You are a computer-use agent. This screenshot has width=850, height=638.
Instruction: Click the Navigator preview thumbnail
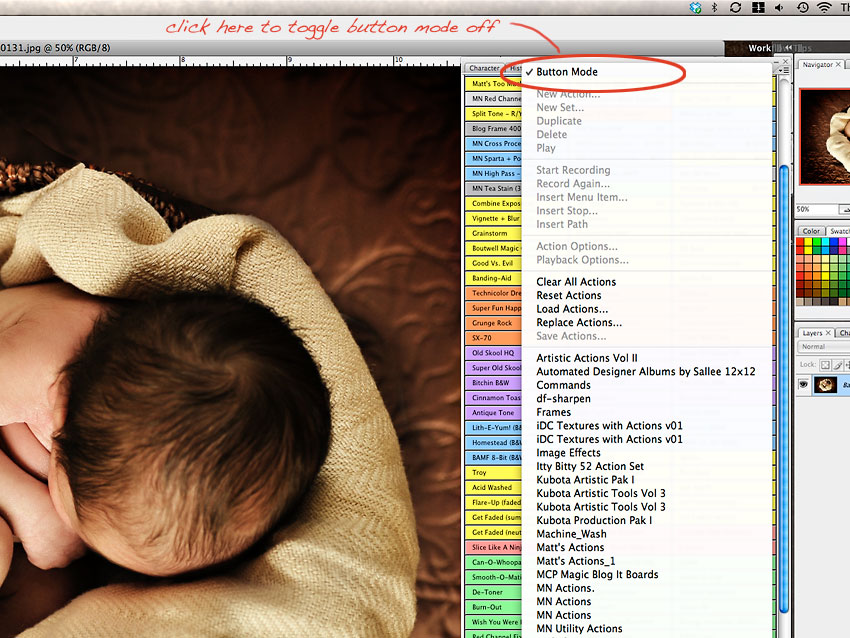coord(825,136)
